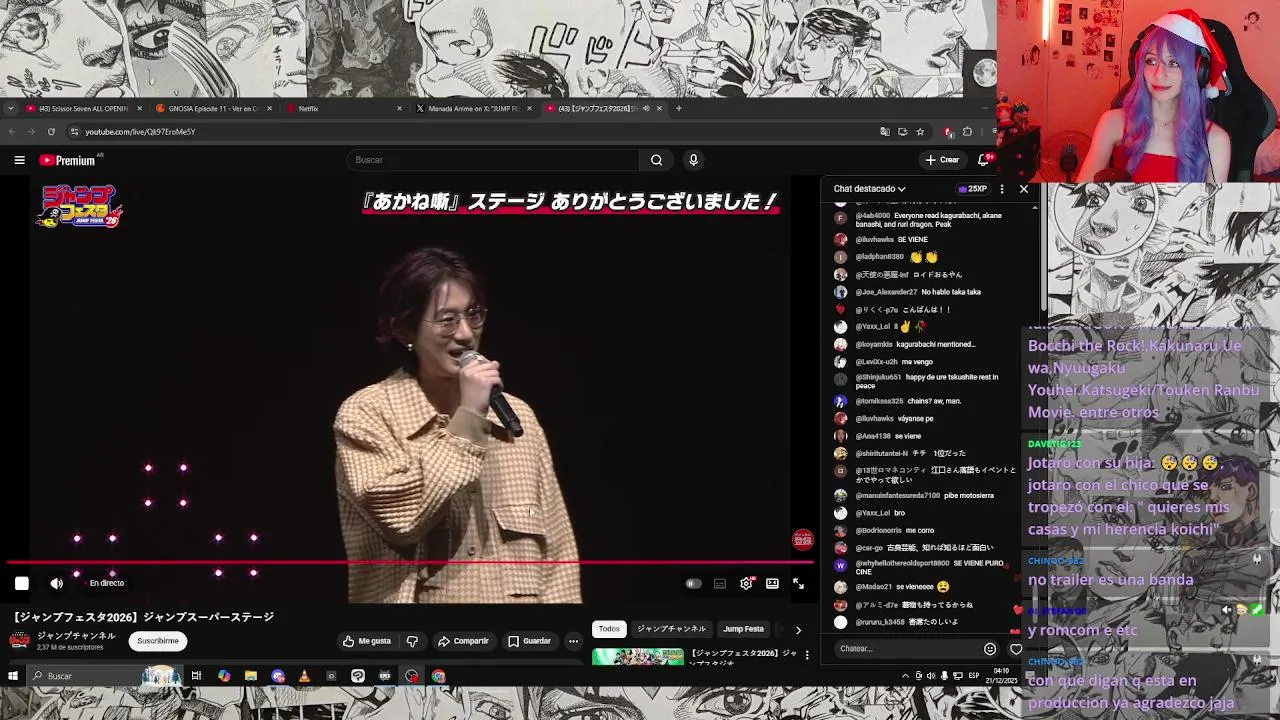This screenshot has width=1280, height=720.
Task: Open the YouTube hamburger guide menu
Action: [19, 160]
